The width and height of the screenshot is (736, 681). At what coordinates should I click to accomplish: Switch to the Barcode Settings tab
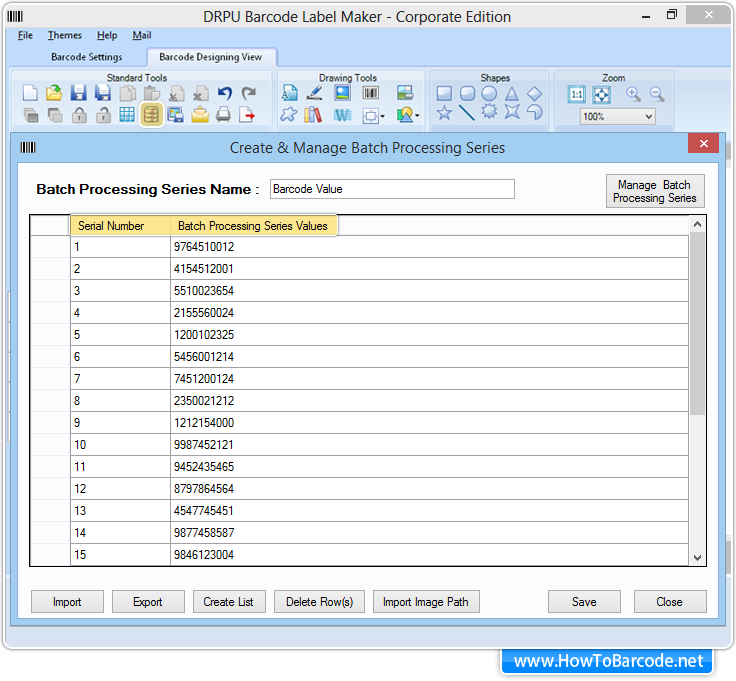[87, 57]
